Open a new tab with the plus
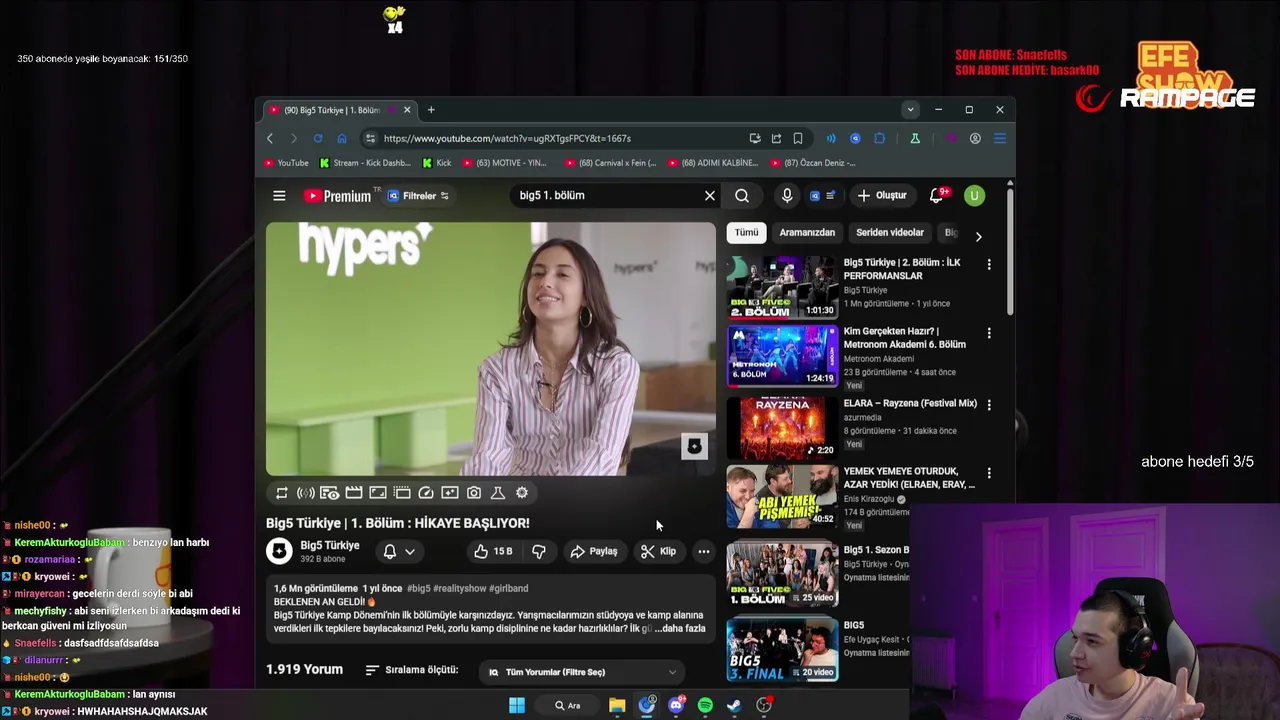This screenshot has height=720, width=1280. (431, 110)
